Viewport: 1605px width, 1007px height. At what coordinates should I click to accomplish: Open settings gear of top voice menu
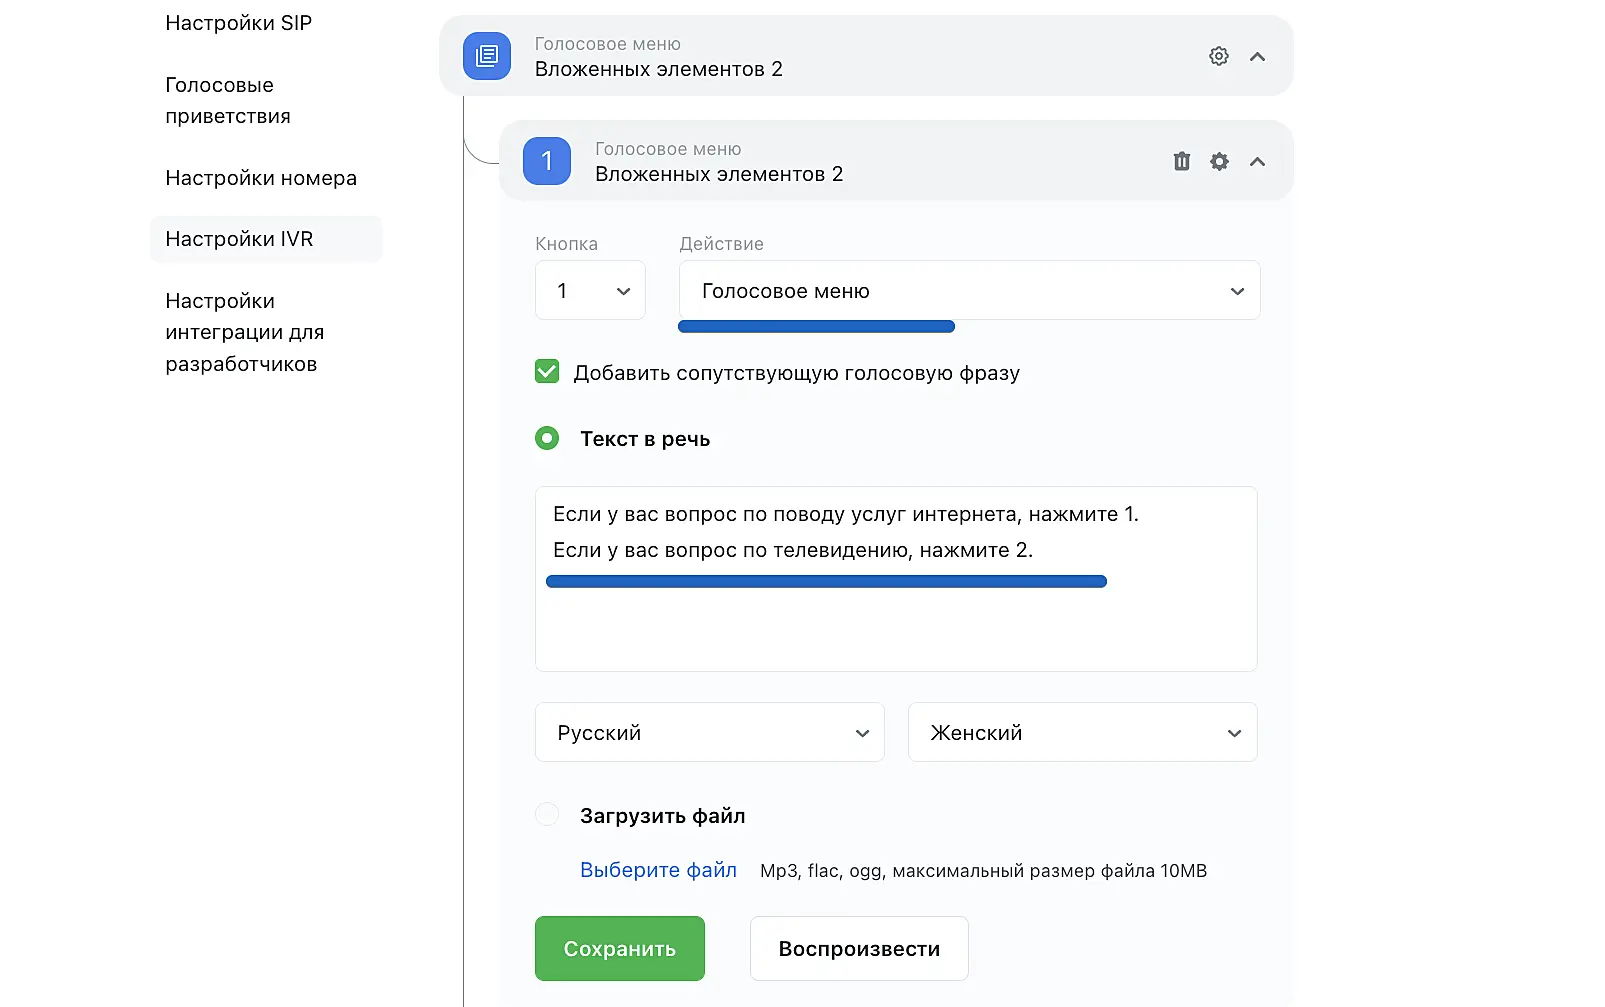tap(1218, 56)
